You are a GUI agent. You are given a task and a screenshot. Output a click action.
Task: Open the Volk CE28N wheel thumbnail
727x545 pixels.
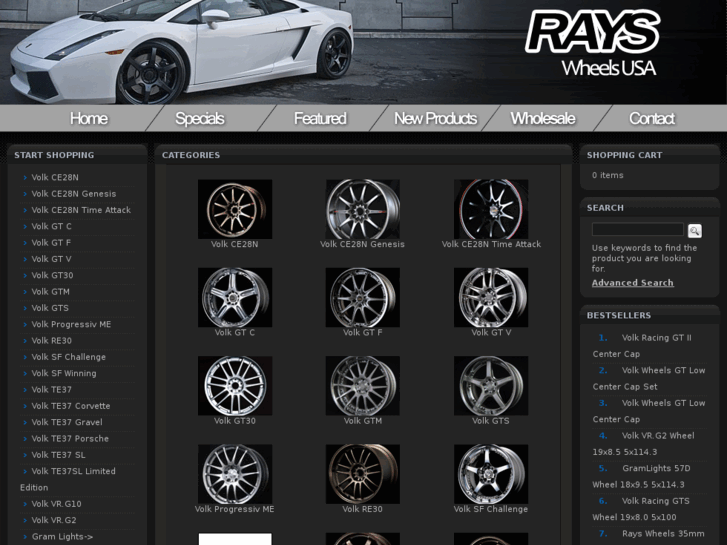point(235,209)
